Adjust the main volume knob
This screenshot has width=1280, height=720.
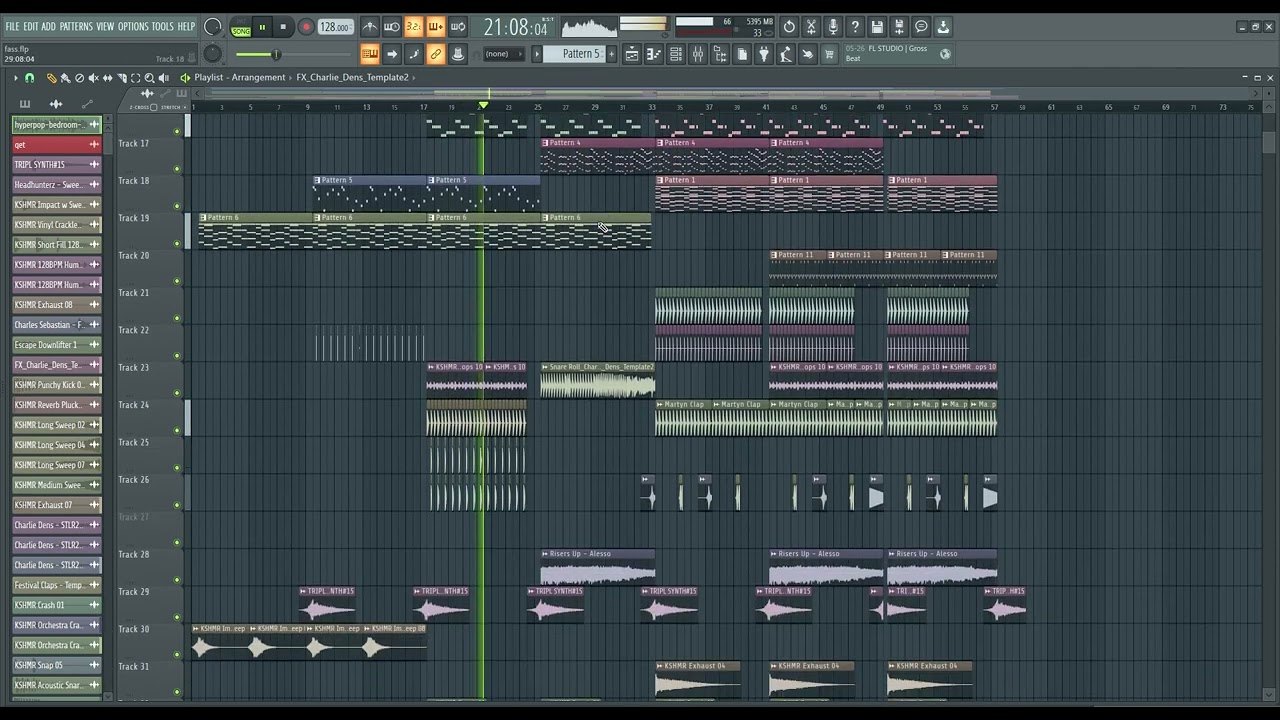[213, 28]
